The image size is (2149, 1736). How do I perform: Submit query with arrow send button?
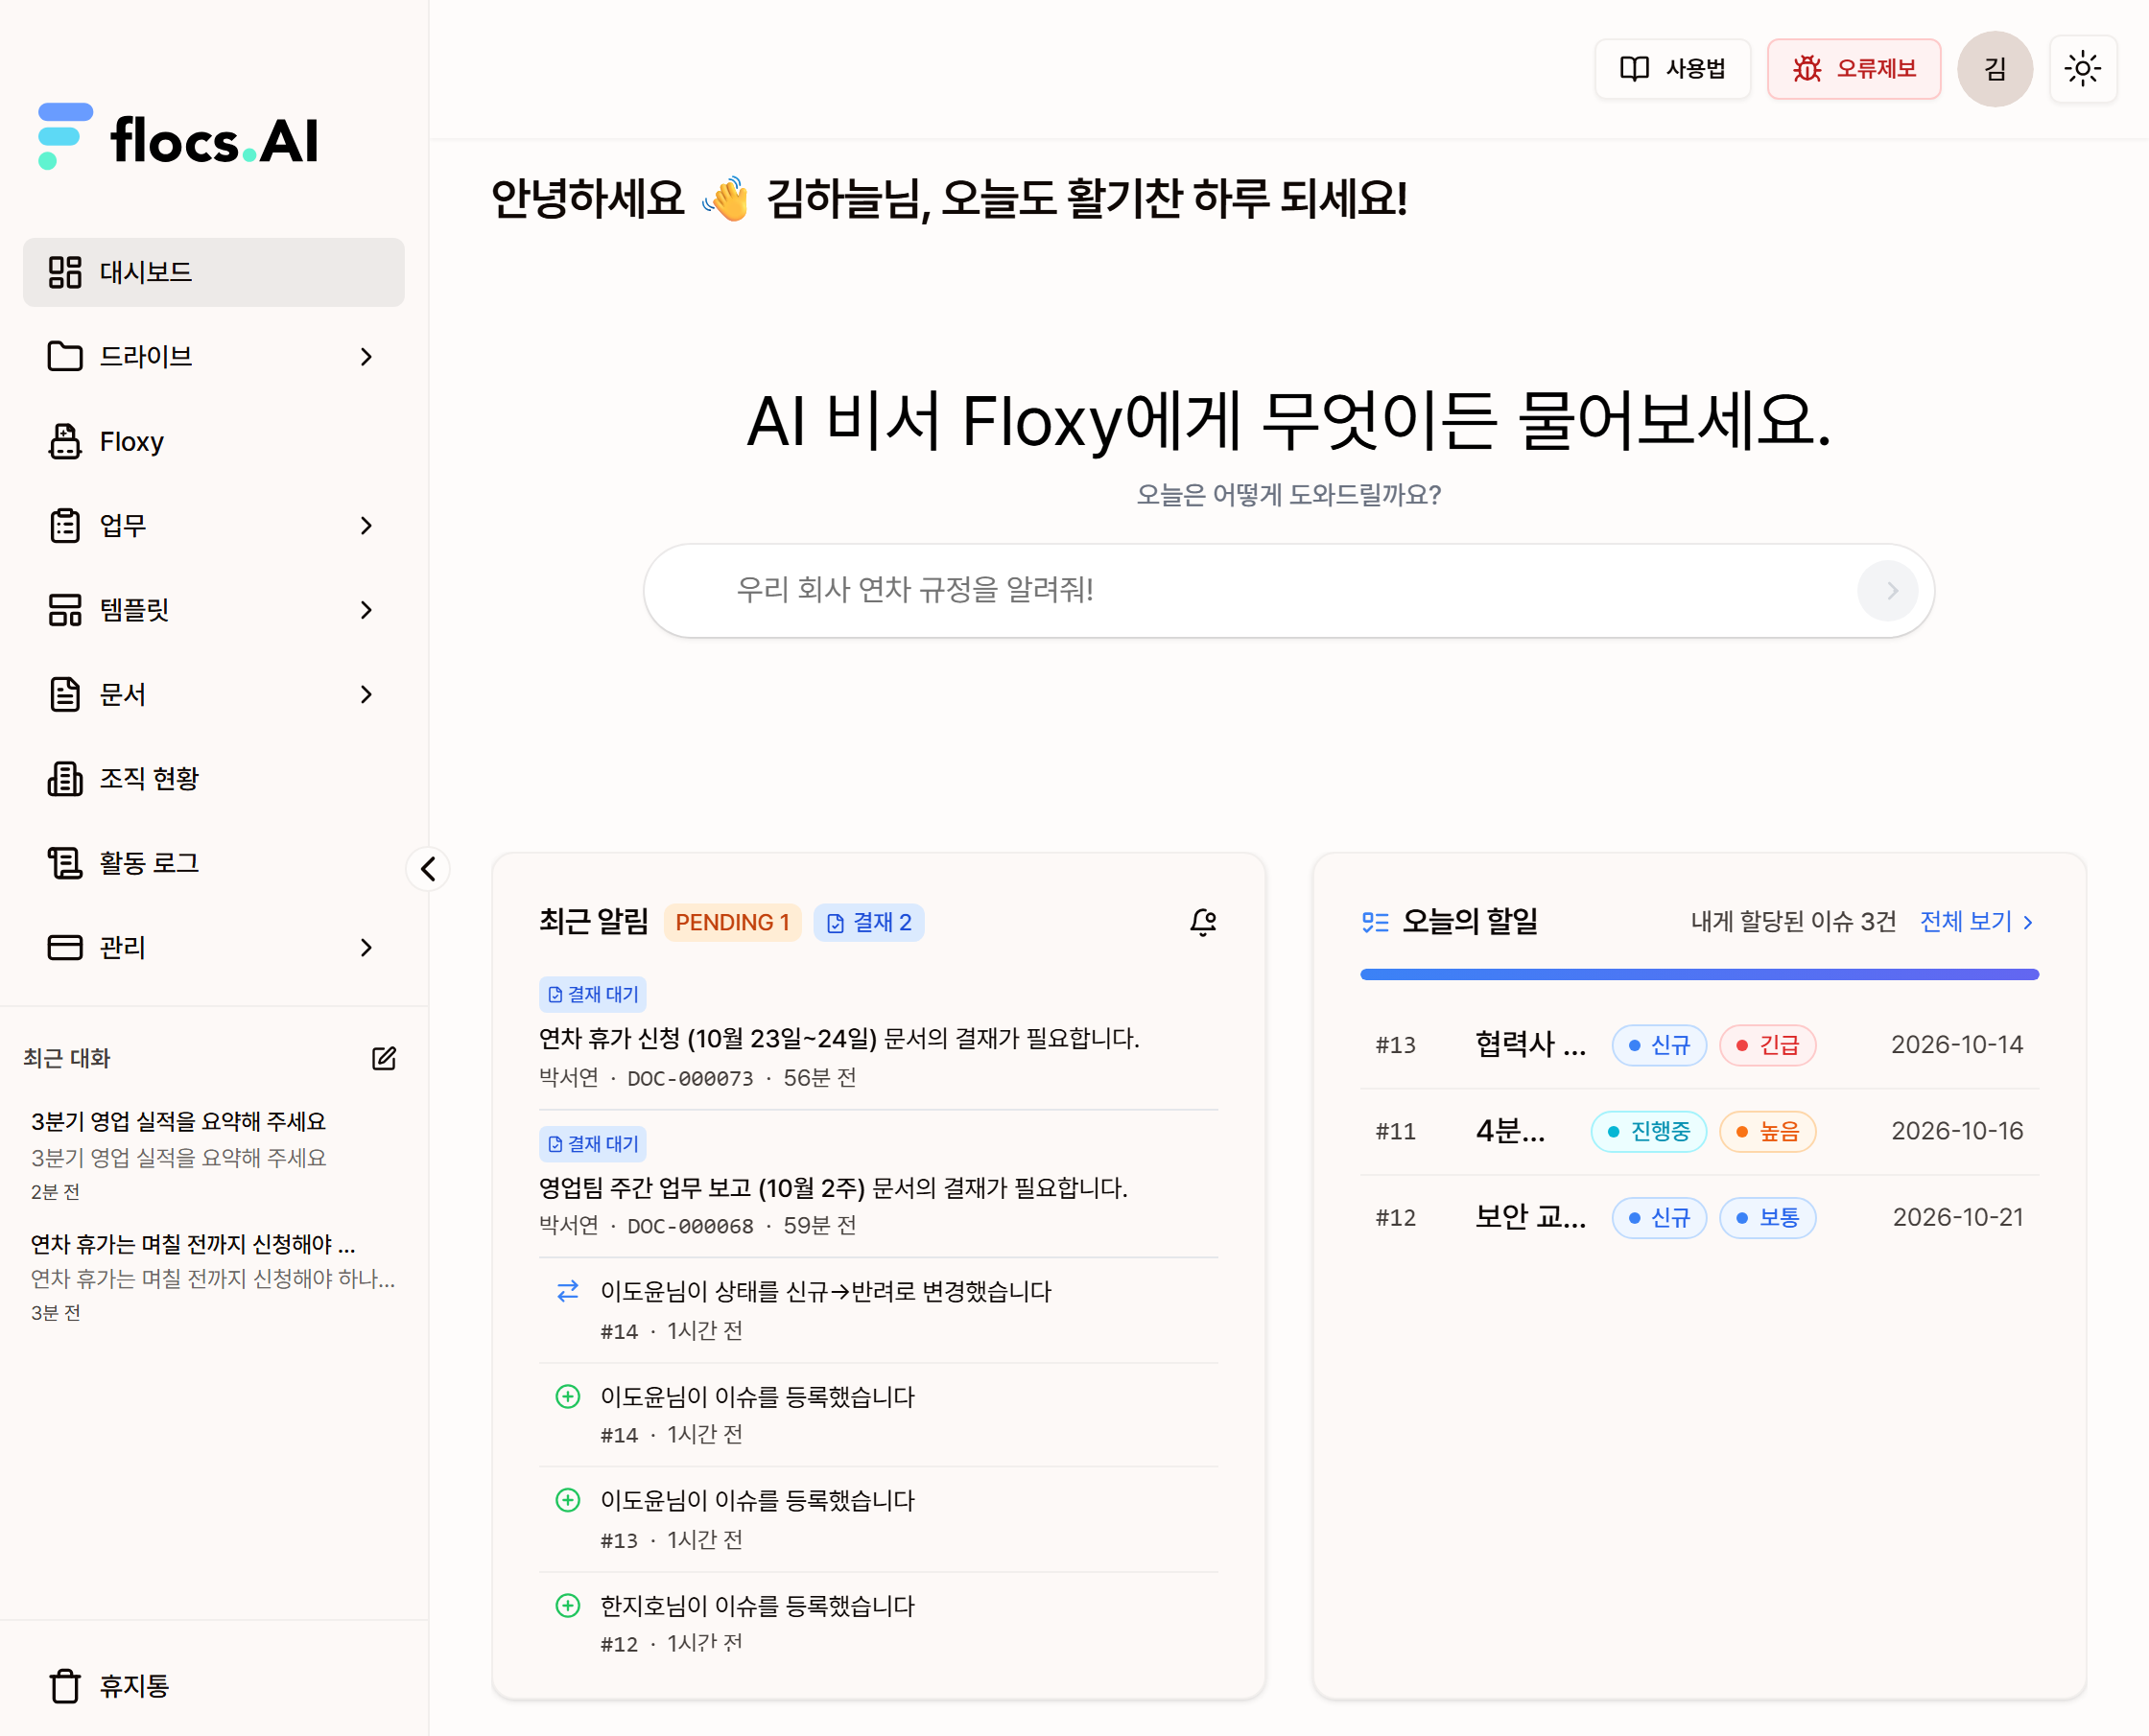[x=1887, y=591]
